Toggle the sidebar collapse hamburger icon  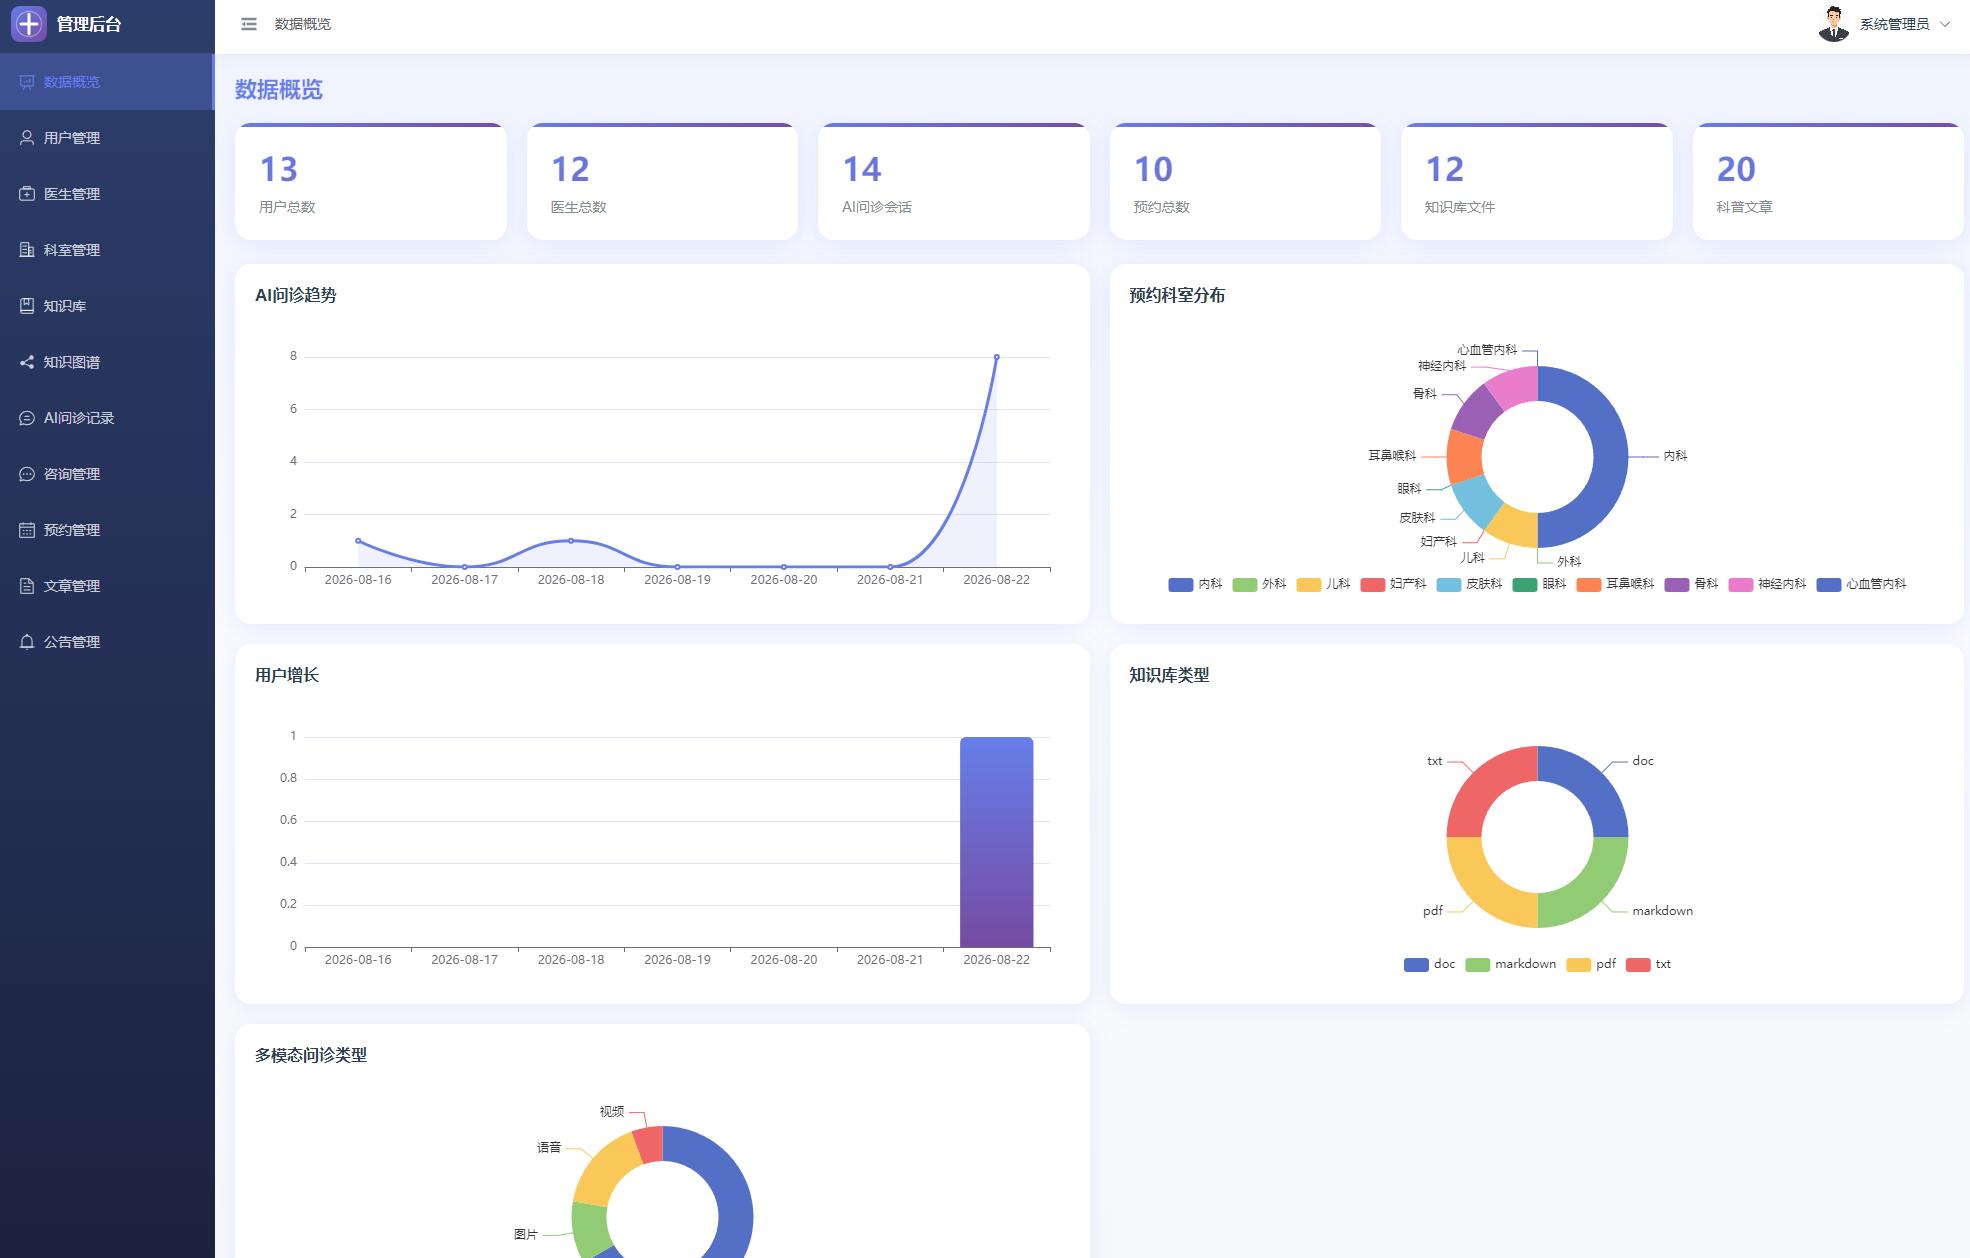pos(249,24)
